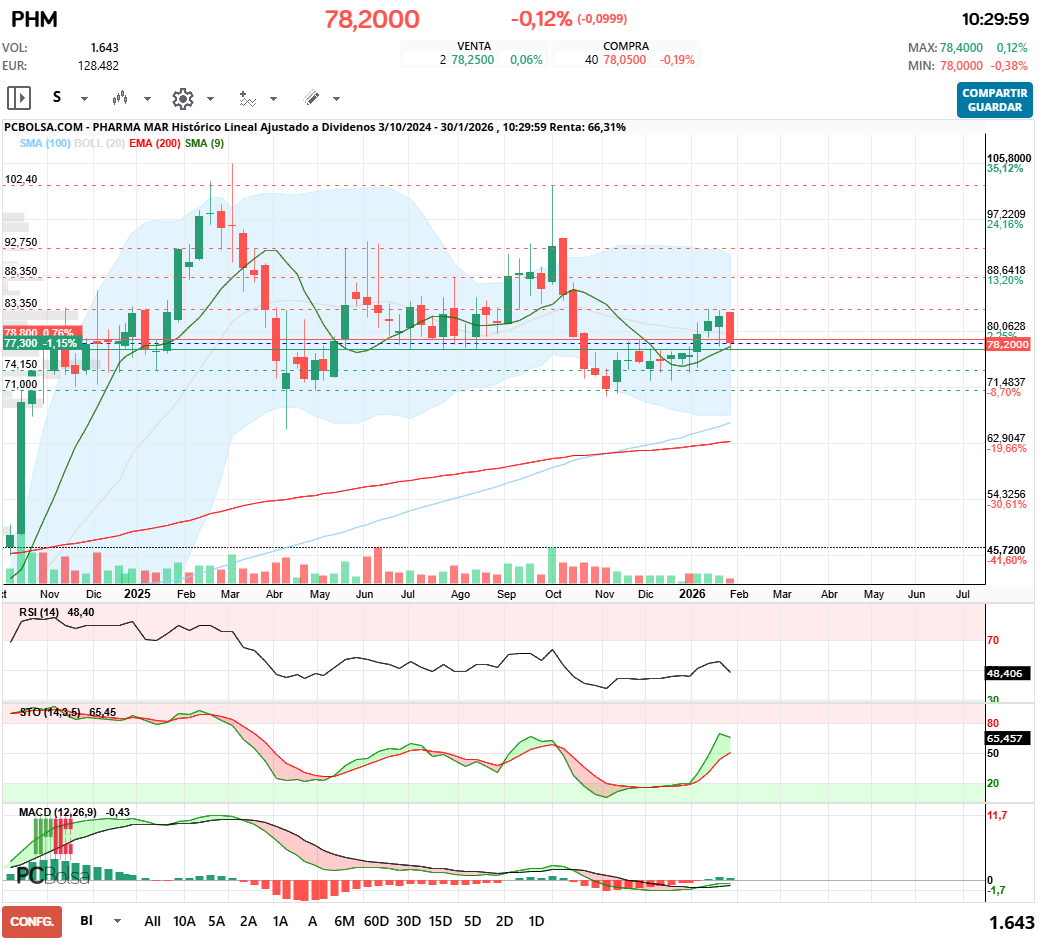Click the COMPARTIR GUARDAR button
1048x943 pixels.
pos(994,100)
